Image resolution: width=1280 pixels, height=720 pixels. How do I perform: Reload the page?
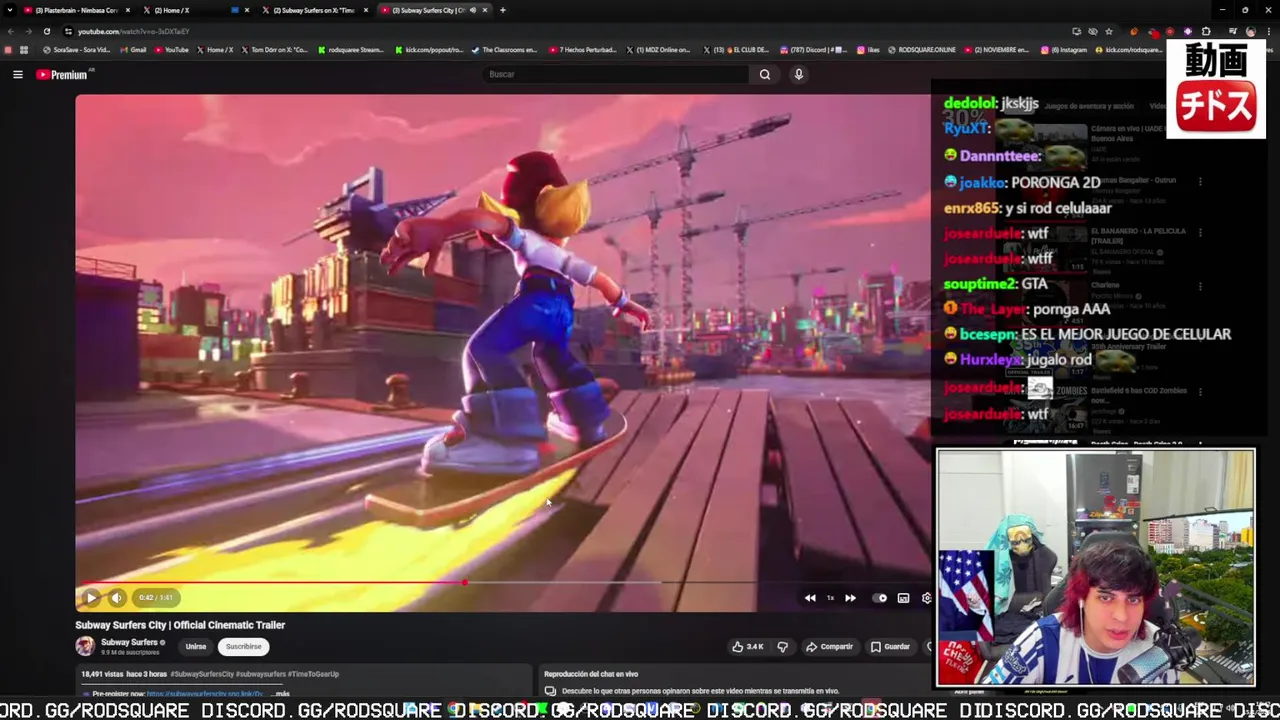(46, 31)
